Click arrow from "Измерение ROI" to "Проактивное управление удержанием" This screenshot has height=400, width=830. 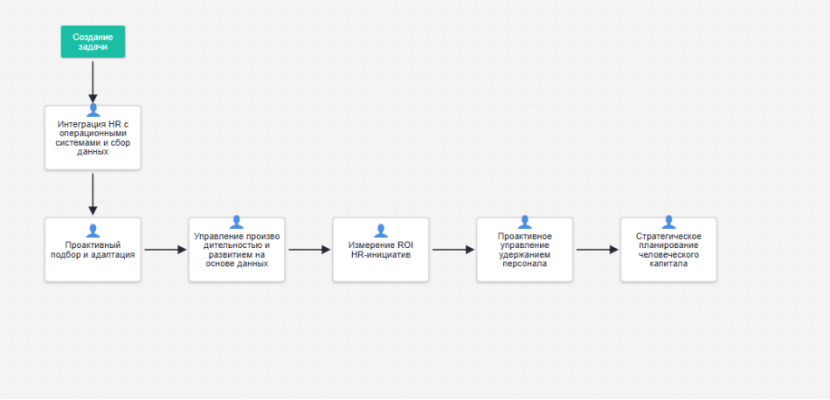(452, 250)
